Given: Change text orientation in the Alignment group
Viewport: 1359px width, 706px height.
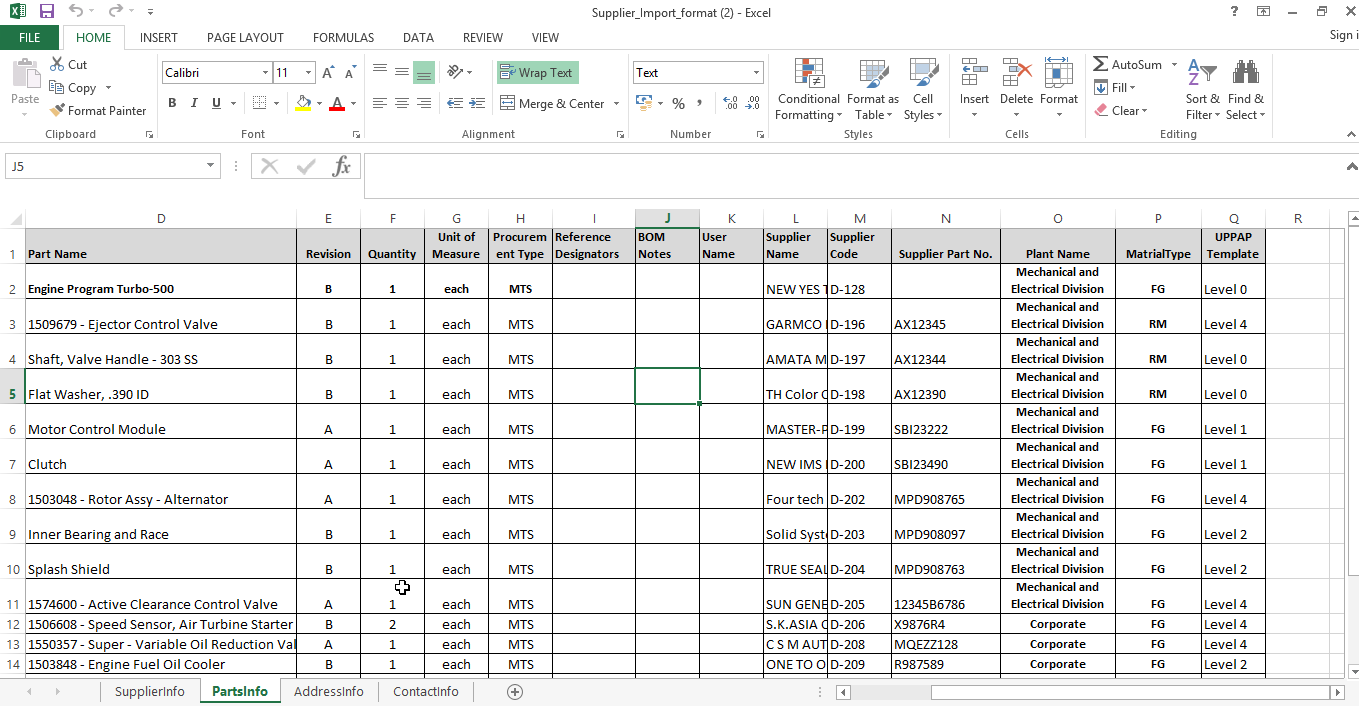Looking at the screenshot, I should click(455, 72).
